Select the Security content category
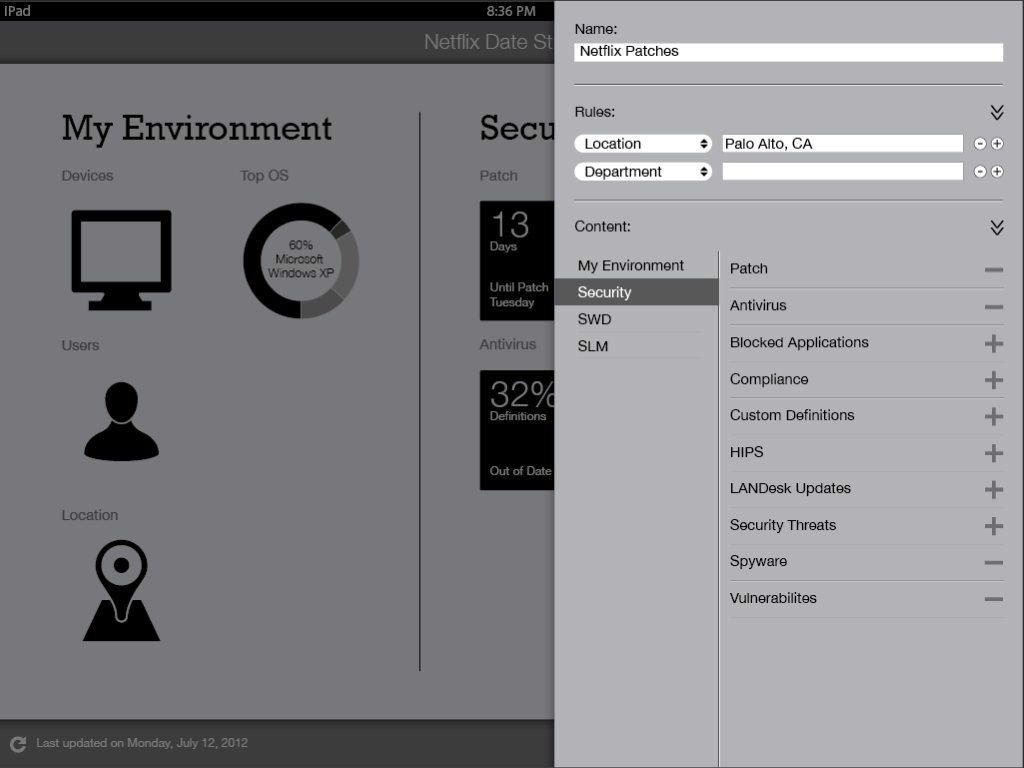 point(637,292)
